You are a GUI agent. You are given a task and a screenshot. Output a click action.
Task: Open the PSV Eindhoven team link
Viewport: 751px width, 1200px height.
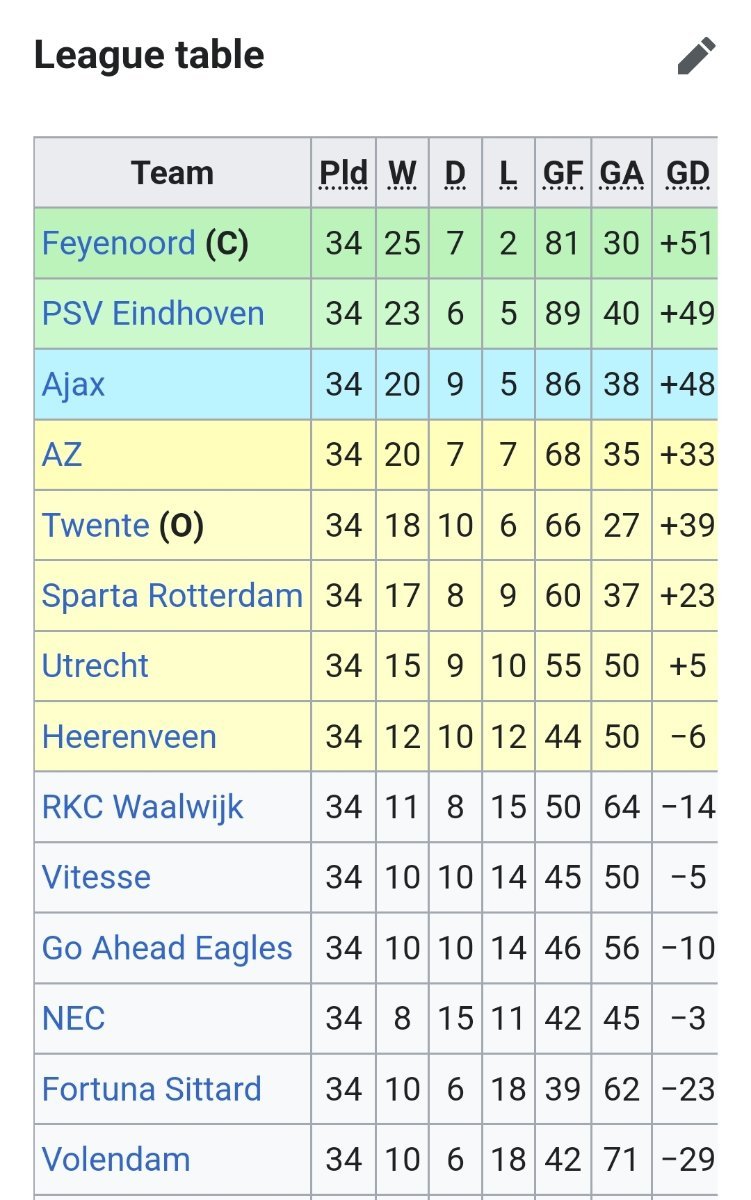tap(153, 313)
